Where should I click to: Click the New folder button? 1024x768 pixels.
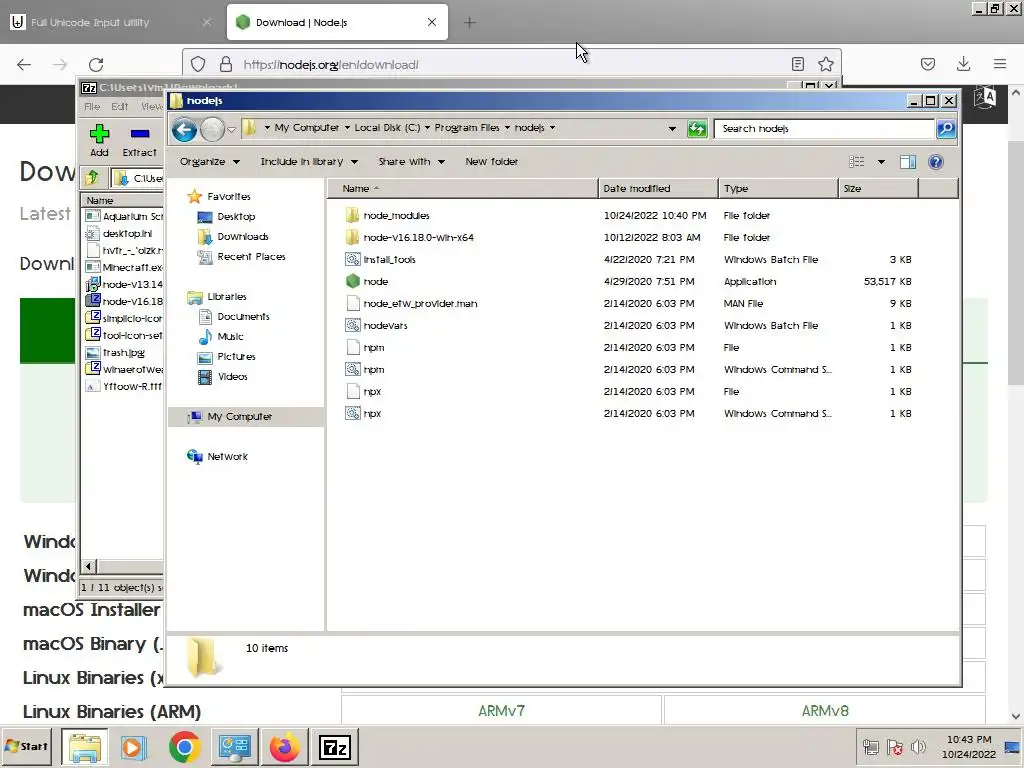click(491, 162)
